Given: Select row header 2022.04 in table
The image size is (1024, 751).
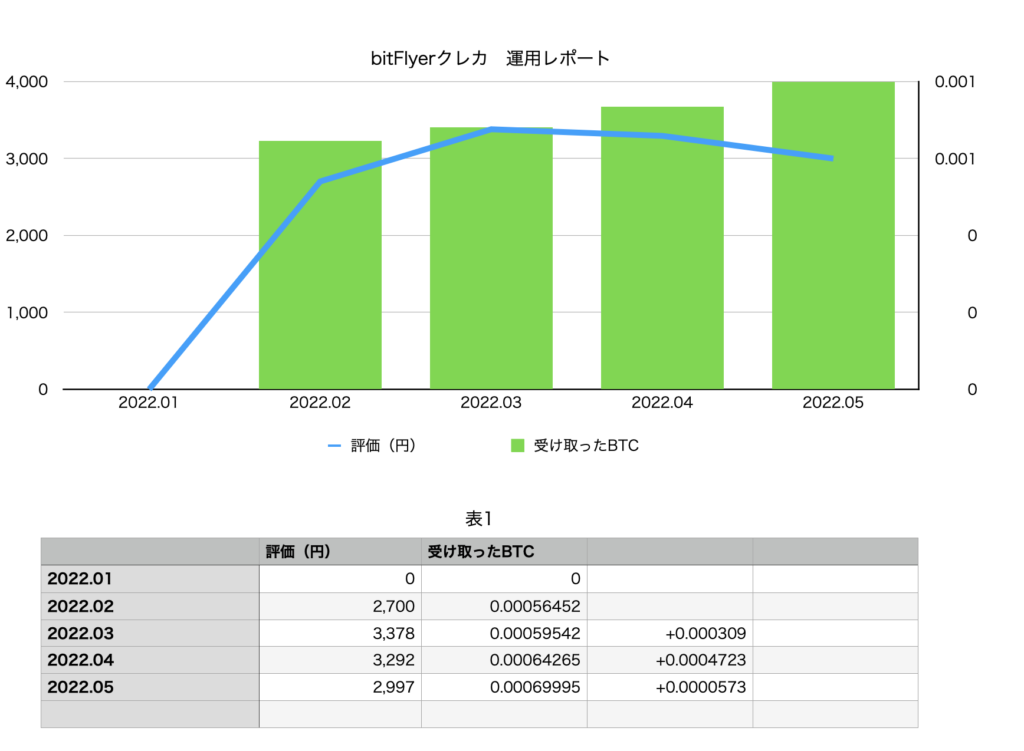Looking at the screenshot, I should coord(150,660).
